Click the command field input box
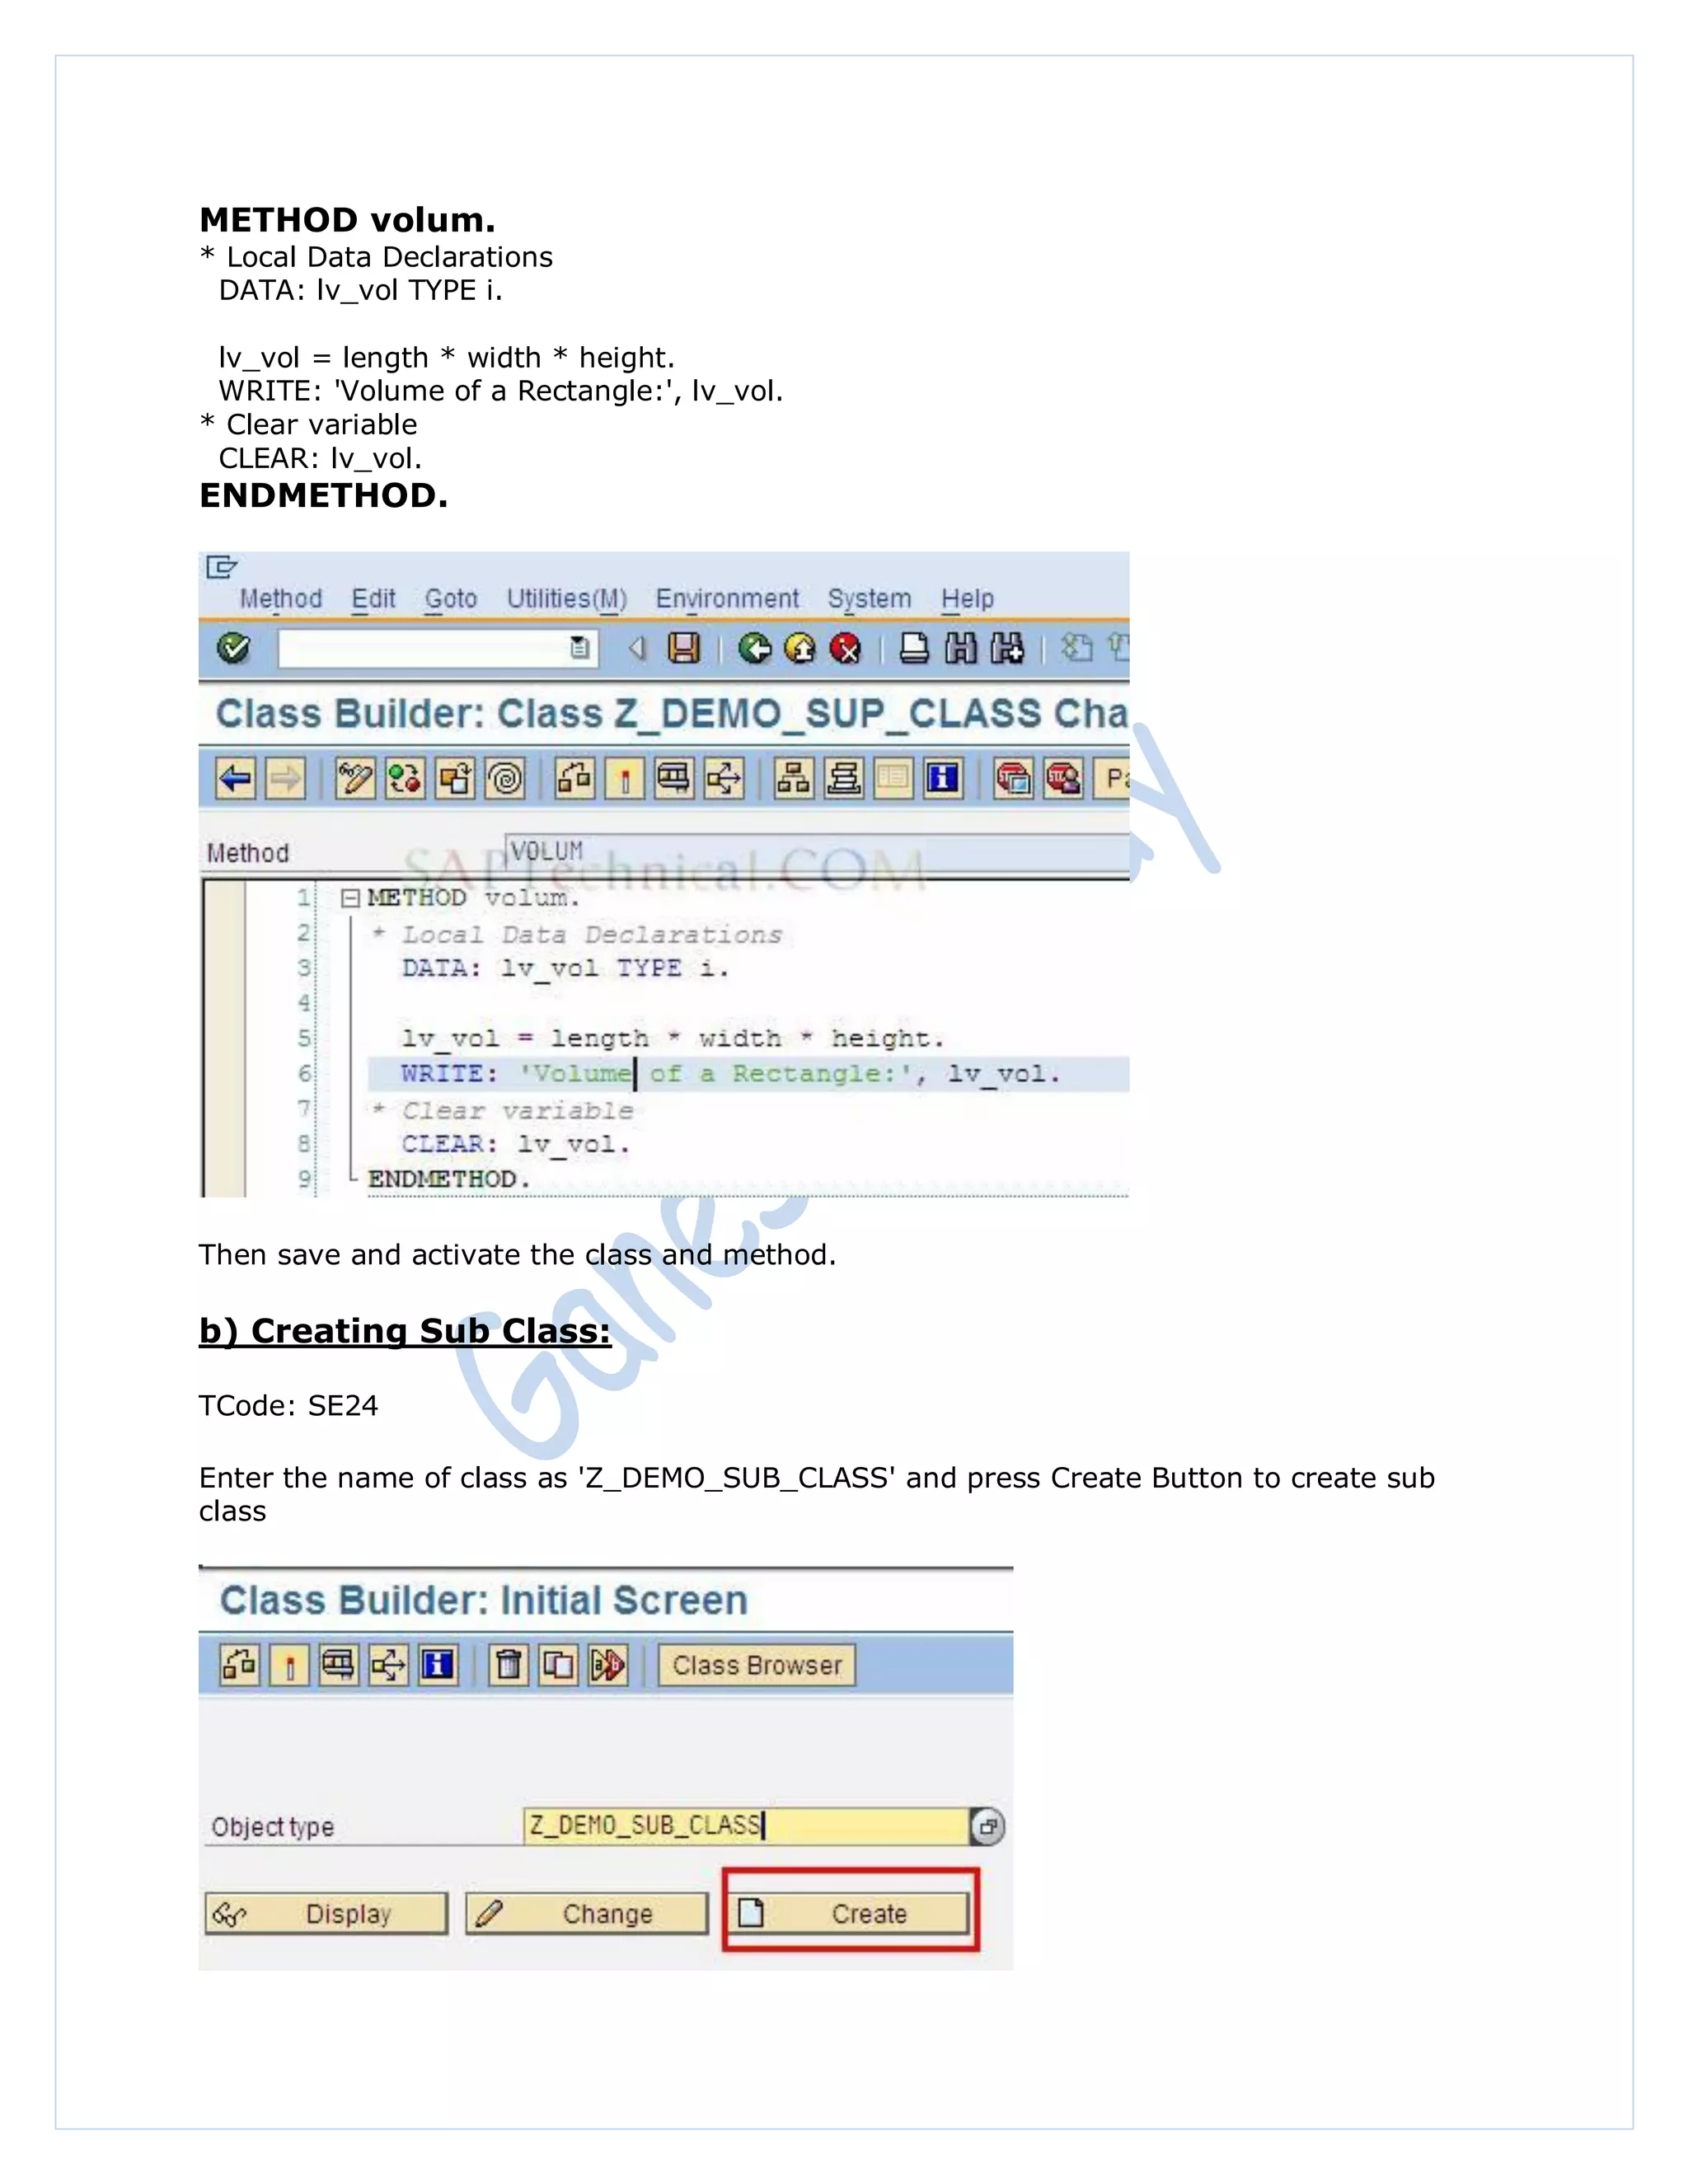The height and width of the screenshot is (2184, 1688). pos(438,648)
